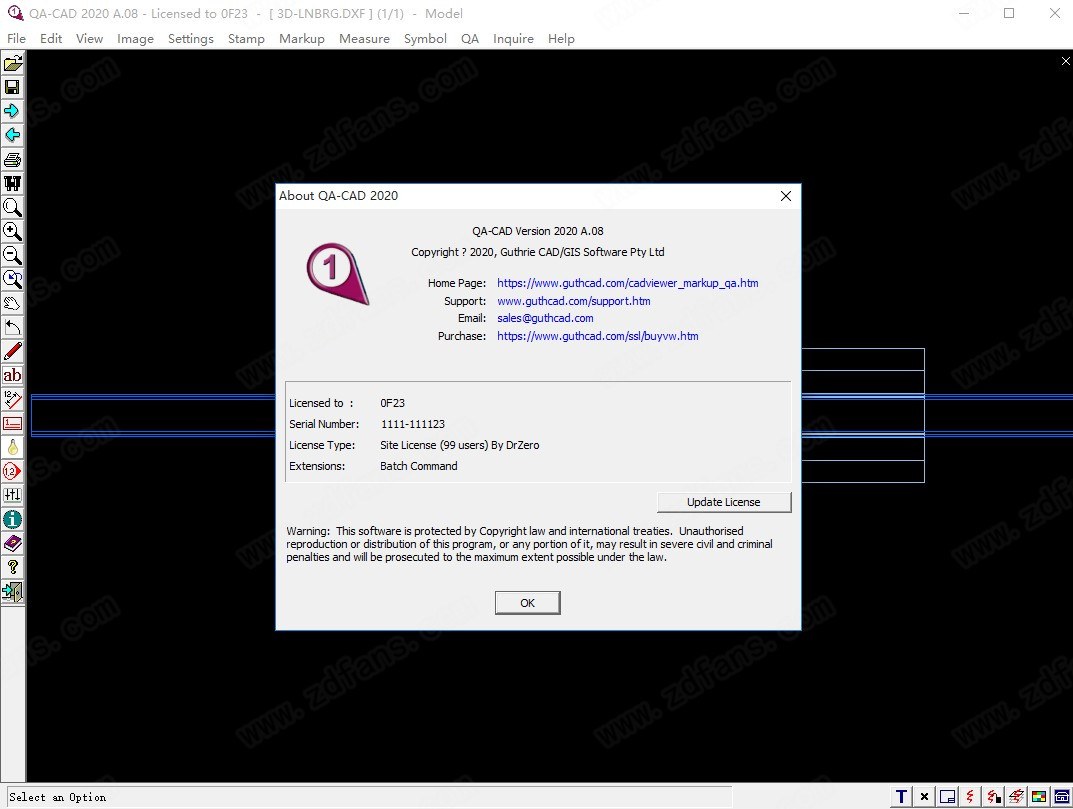Select the dimension measure tool icon

pyautogui.click(x=12, y=399)
